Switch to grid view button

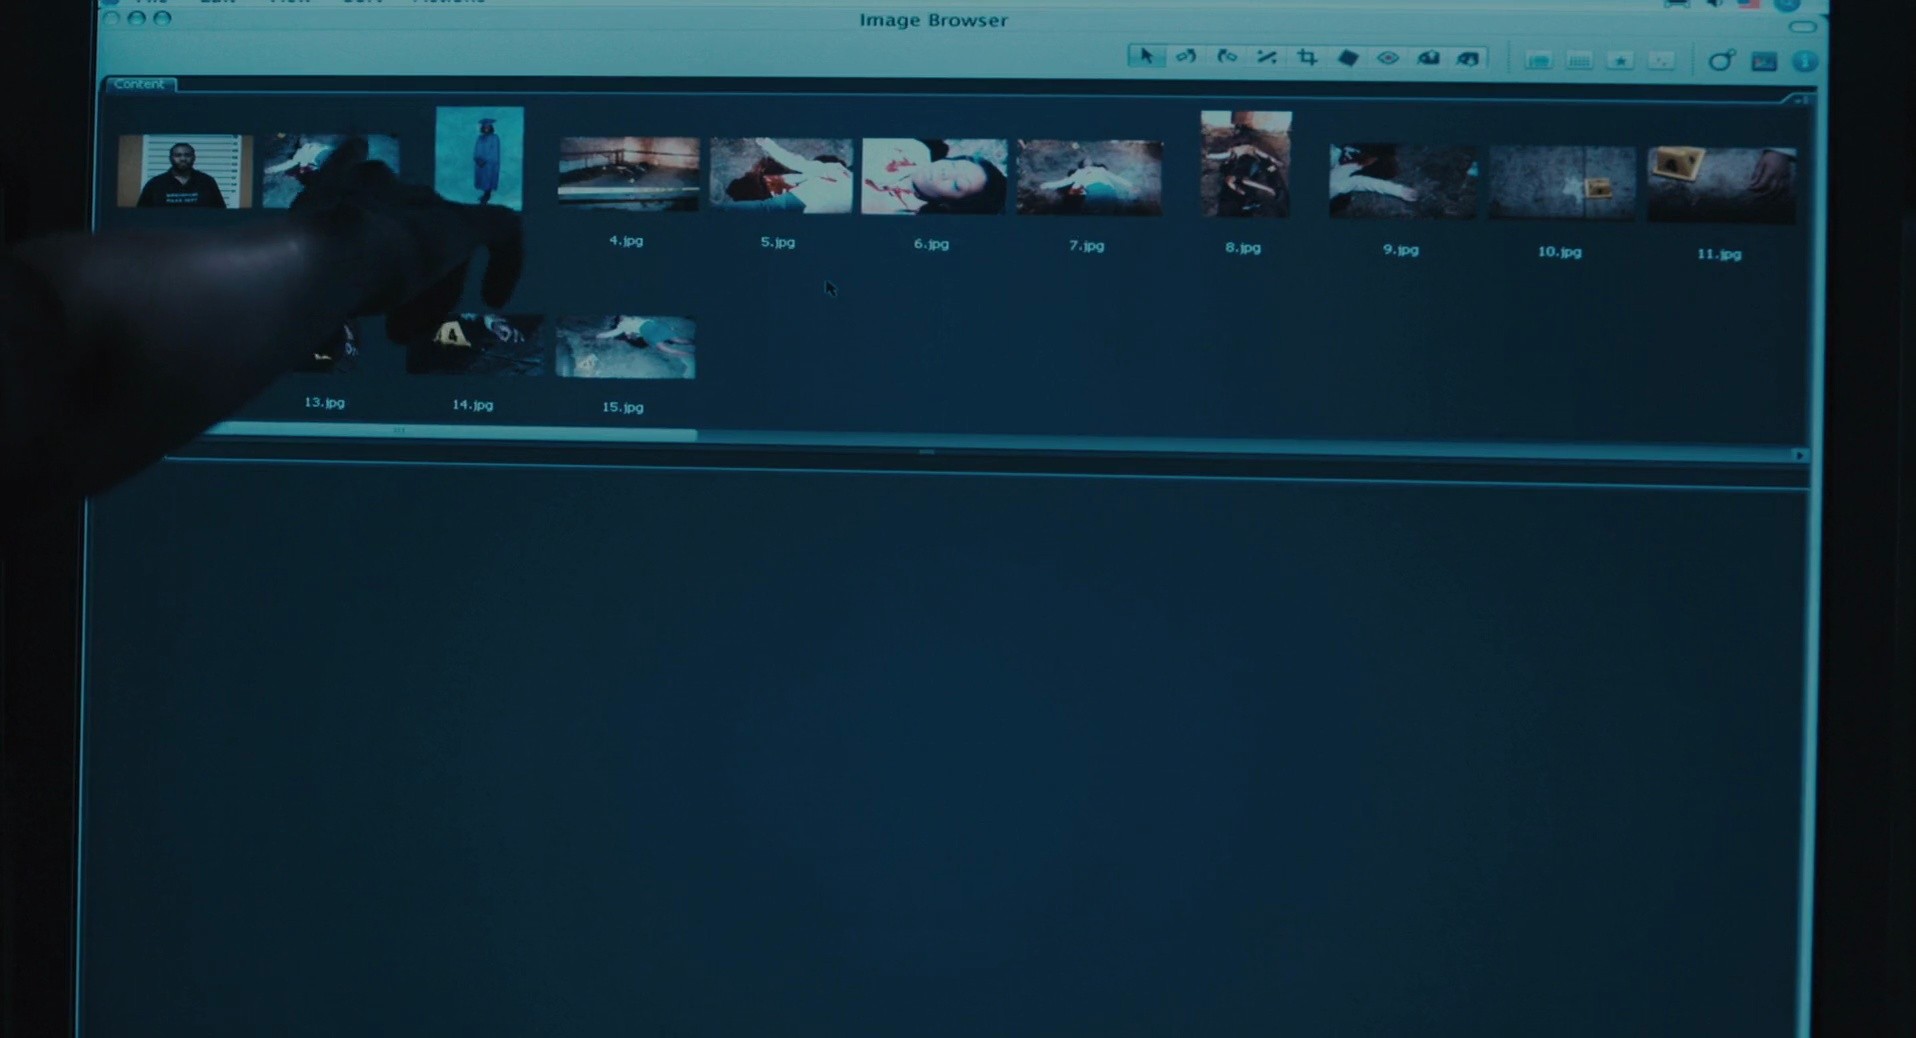point(1579,61)
